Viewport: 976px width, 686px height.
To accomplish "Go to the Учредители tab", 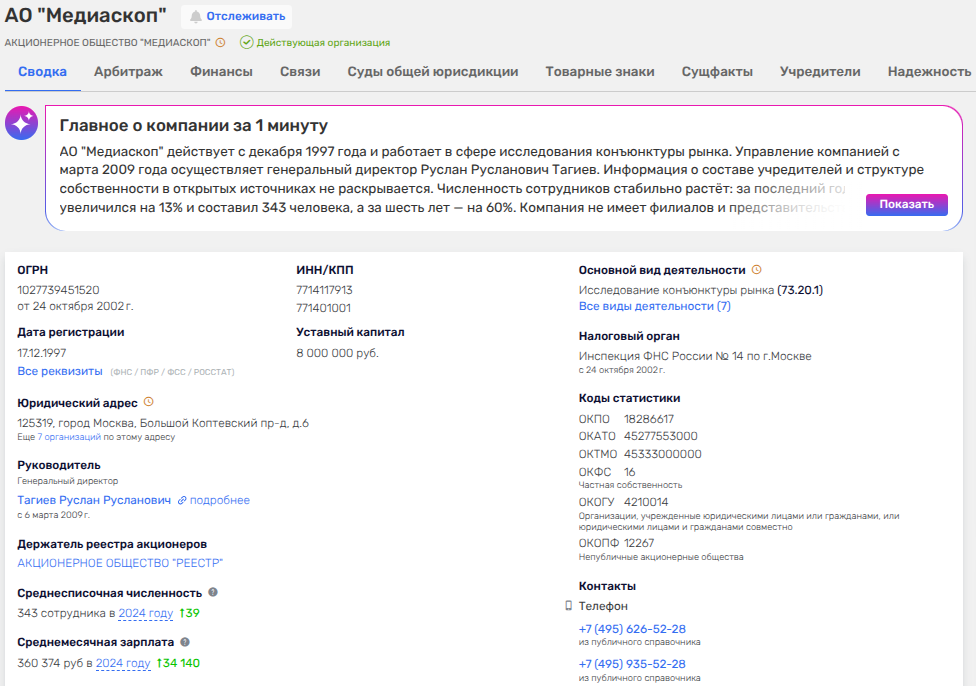I will (x=820, y=71).
